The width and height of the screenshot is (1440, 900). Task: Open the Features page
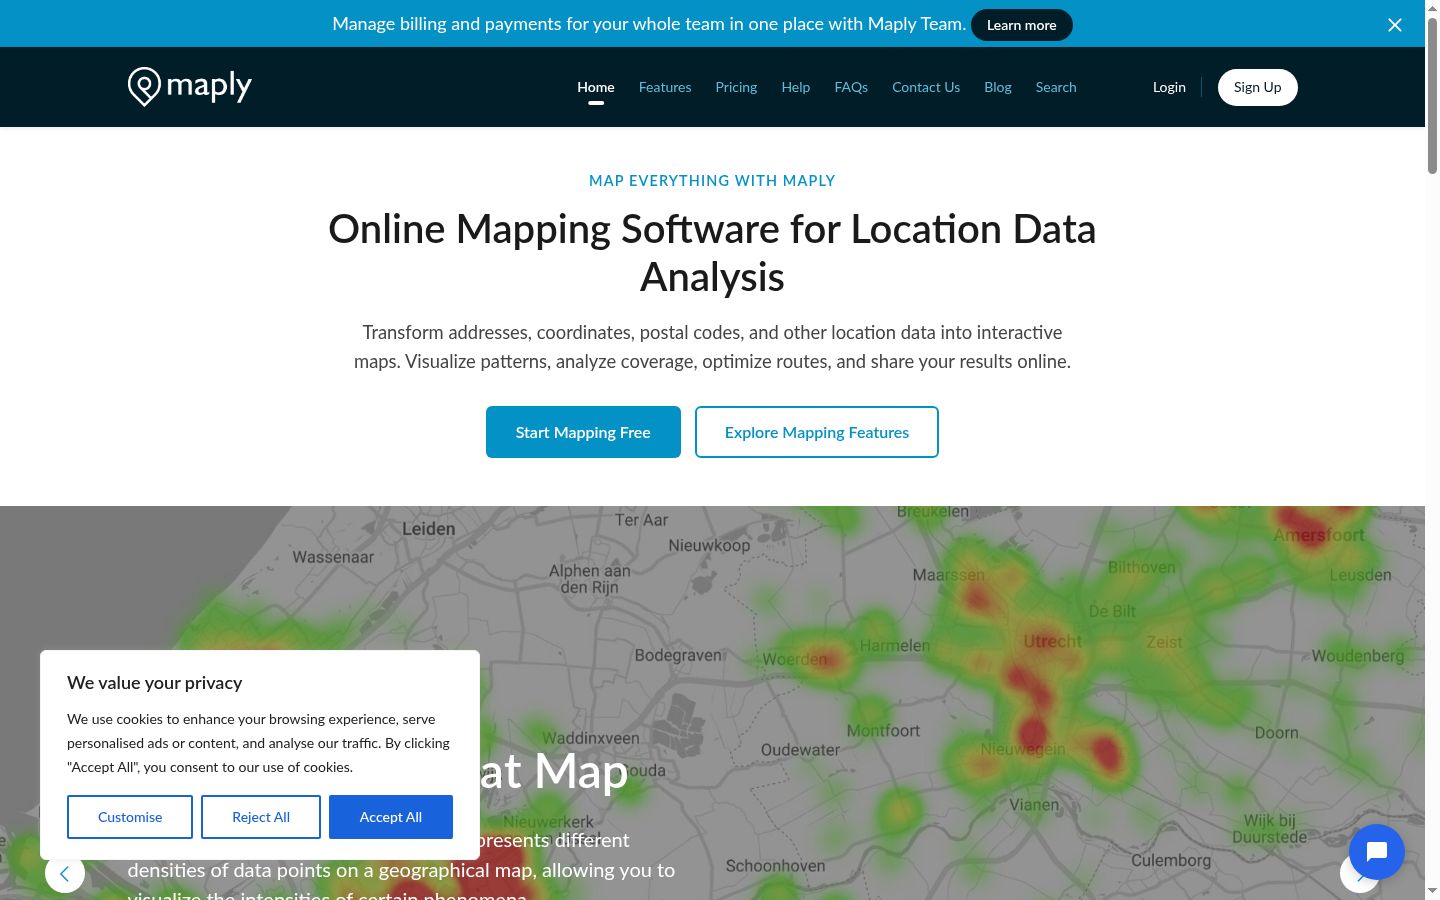(665, 87)
